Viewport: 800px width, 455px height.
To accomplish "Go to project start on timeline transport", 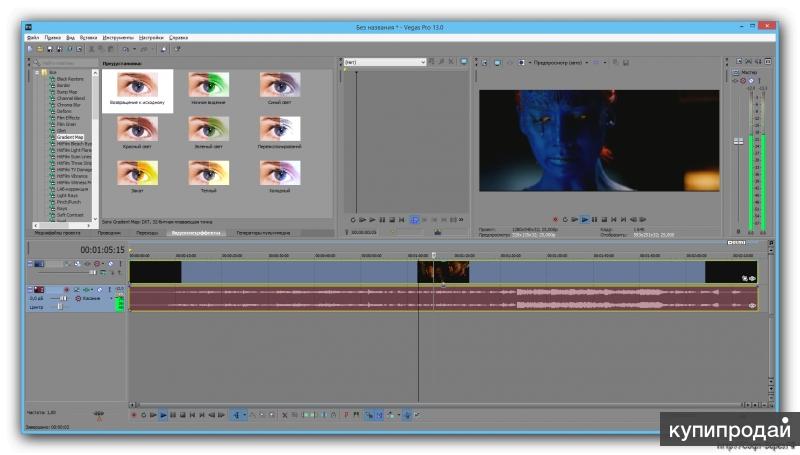I will click(x=192, y=415).
